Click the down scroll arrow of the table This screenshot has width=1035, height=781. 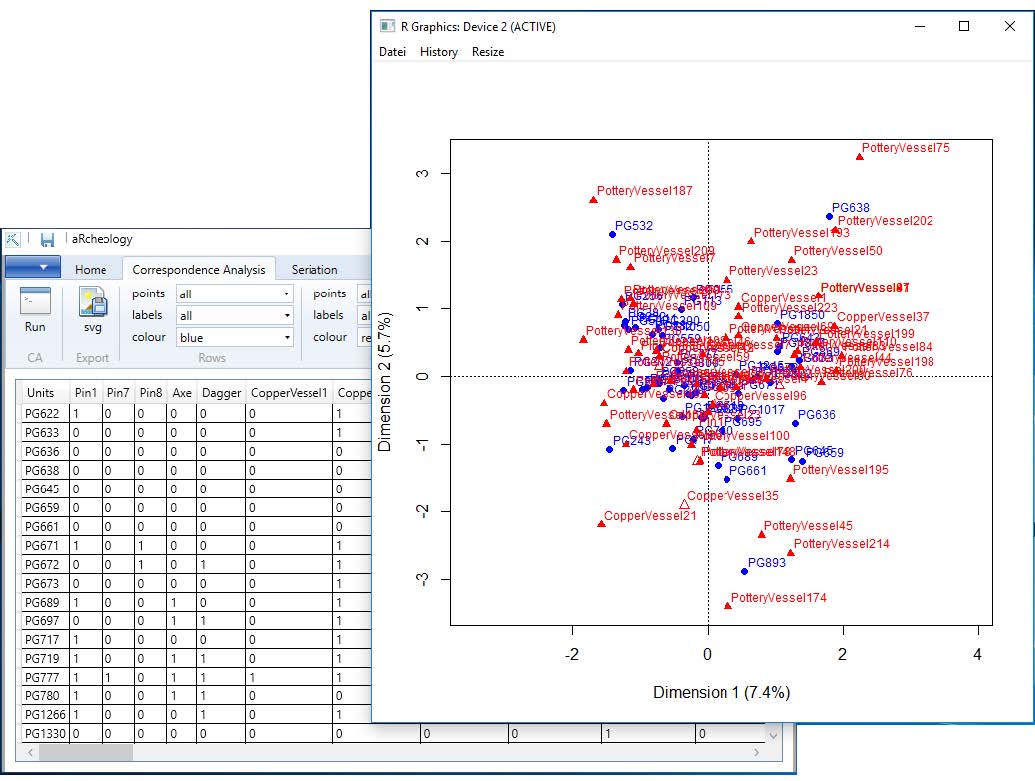click(773, 734)
